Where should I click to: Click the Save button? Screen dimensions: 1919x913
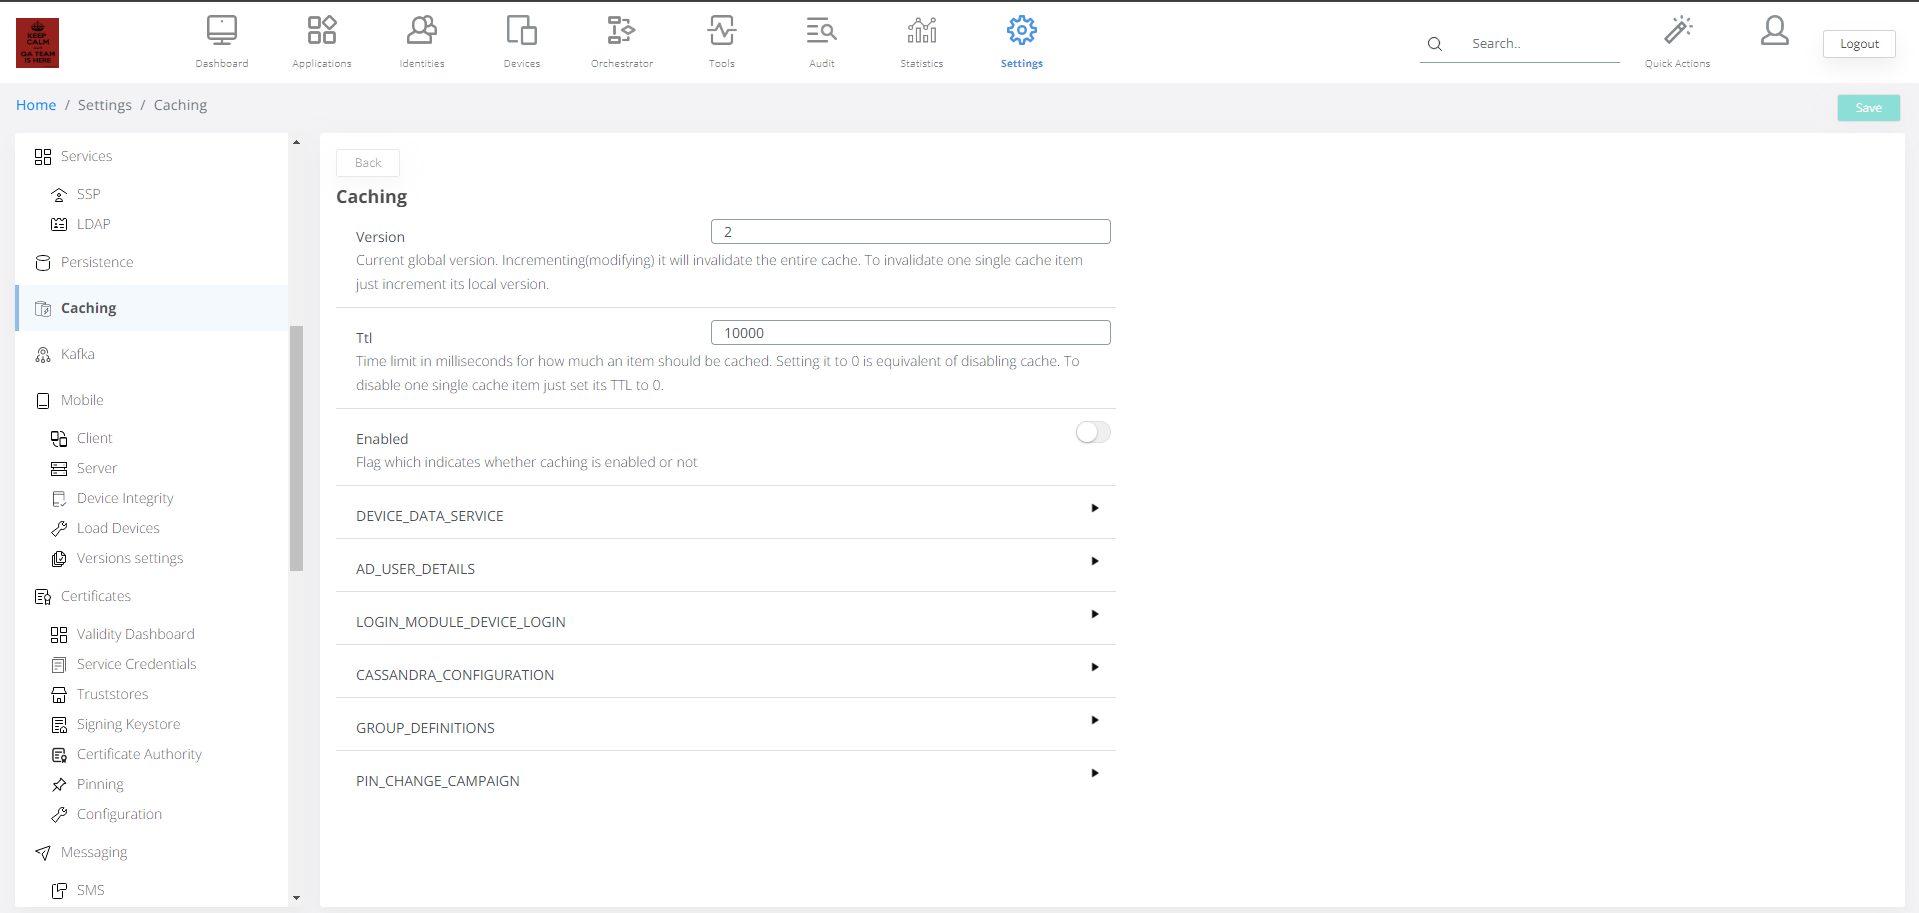1867,108
